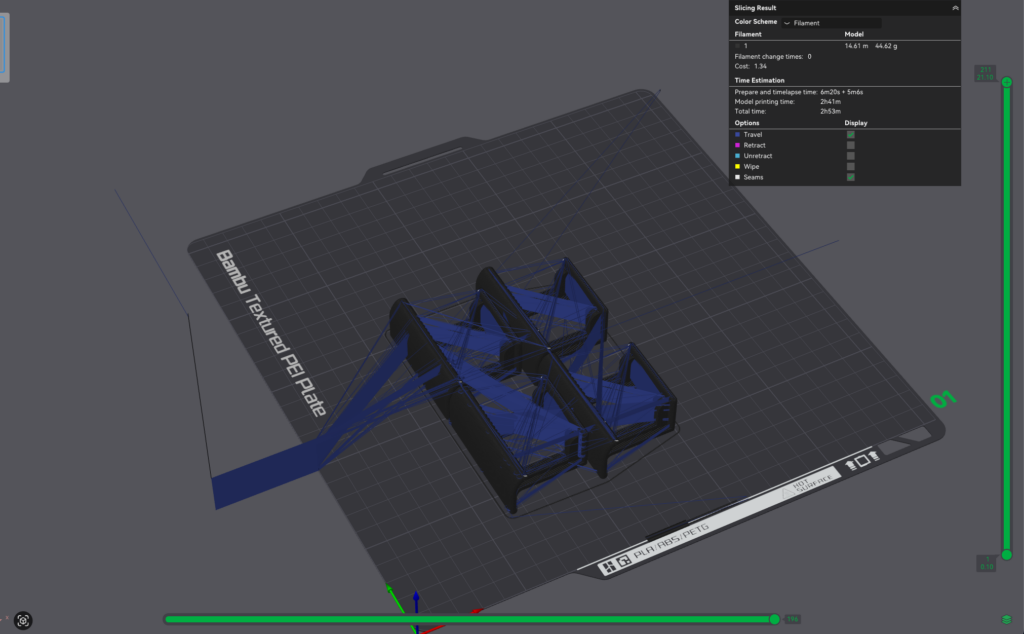Click the top layer slider handle

(1006, 82)
